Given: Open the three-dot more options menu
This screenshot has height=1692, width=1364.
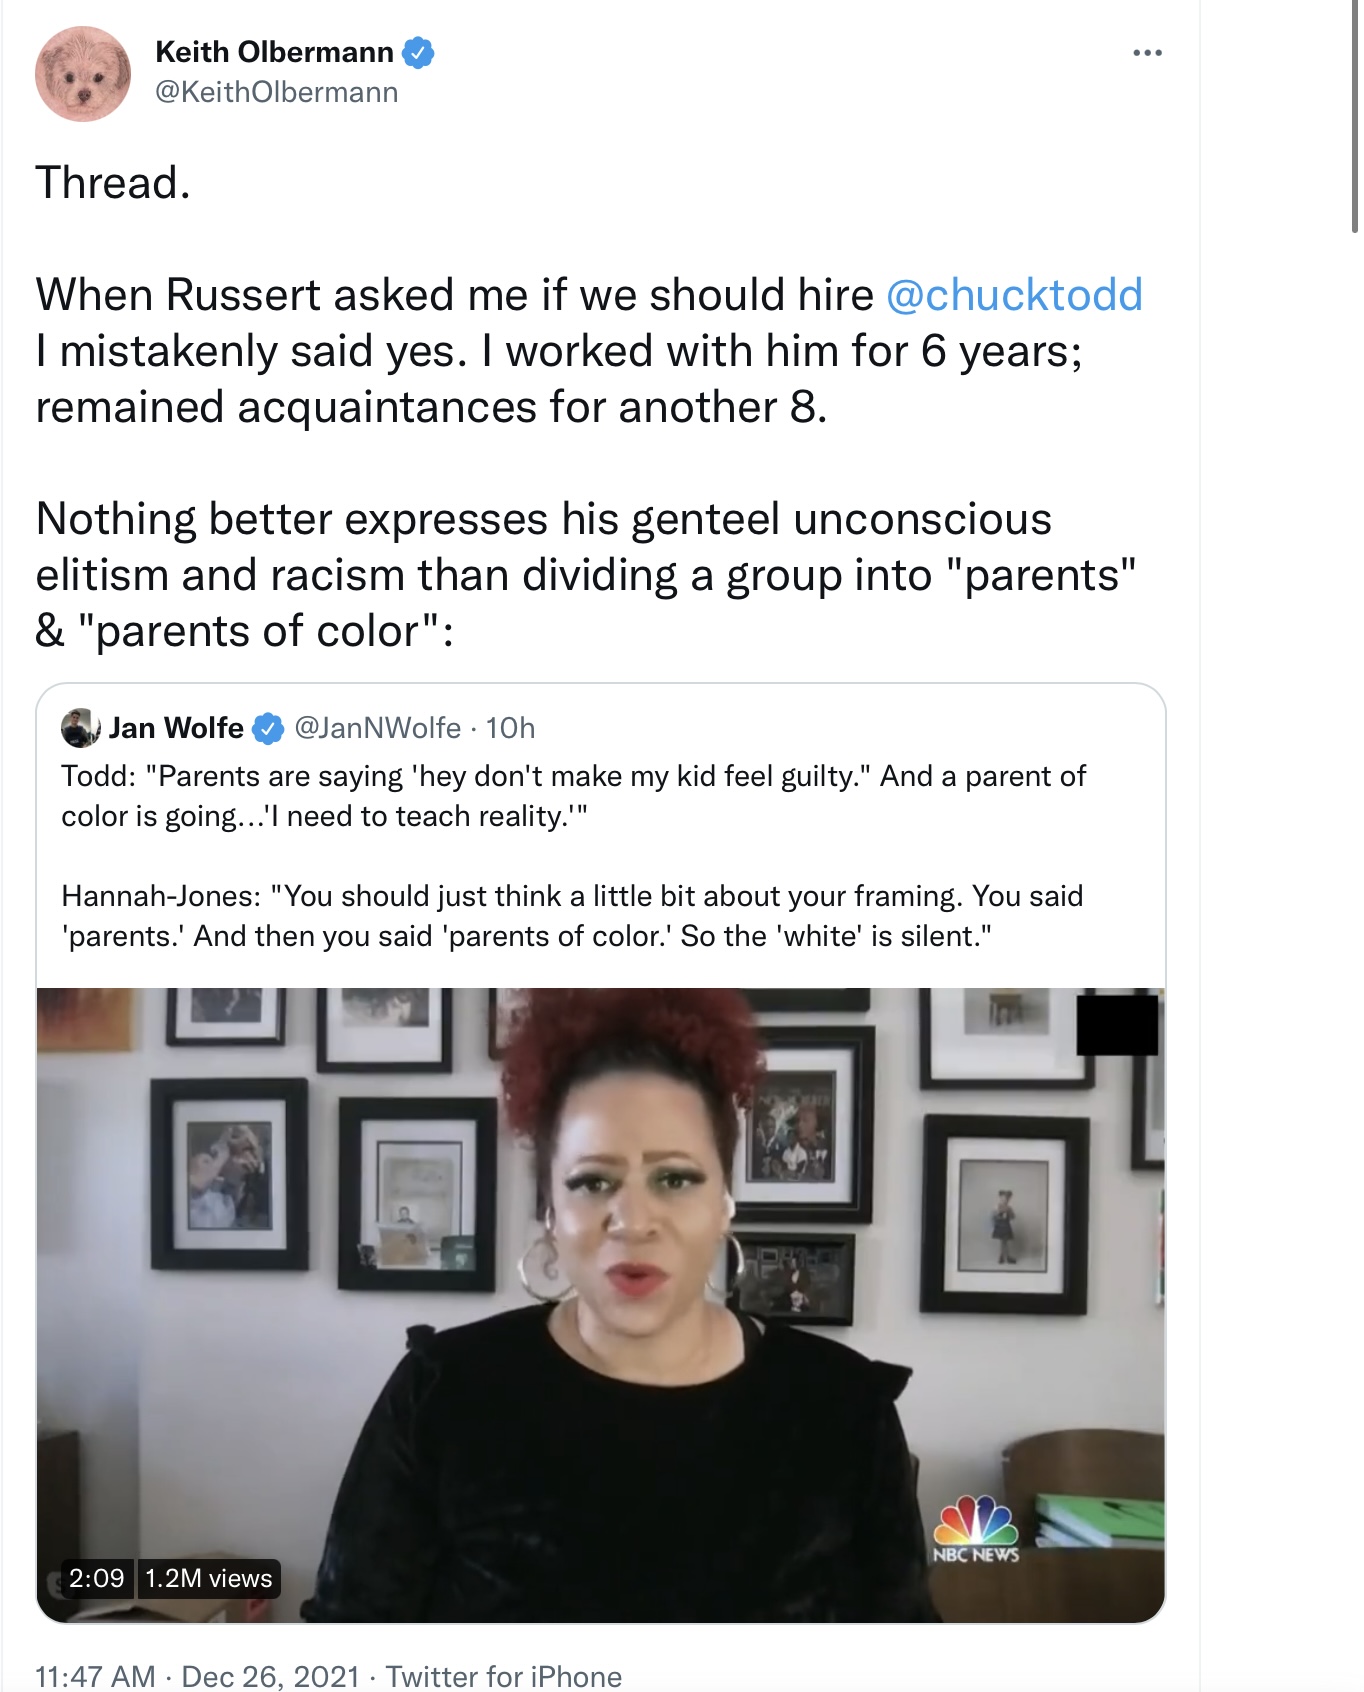Looking at the screenshot, I should 1147,52.
